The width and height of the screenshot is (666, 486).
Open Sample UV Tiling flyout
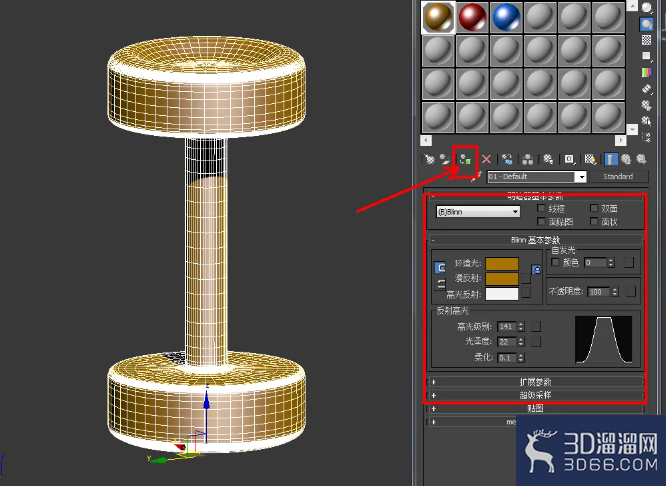tap(646, 56)
